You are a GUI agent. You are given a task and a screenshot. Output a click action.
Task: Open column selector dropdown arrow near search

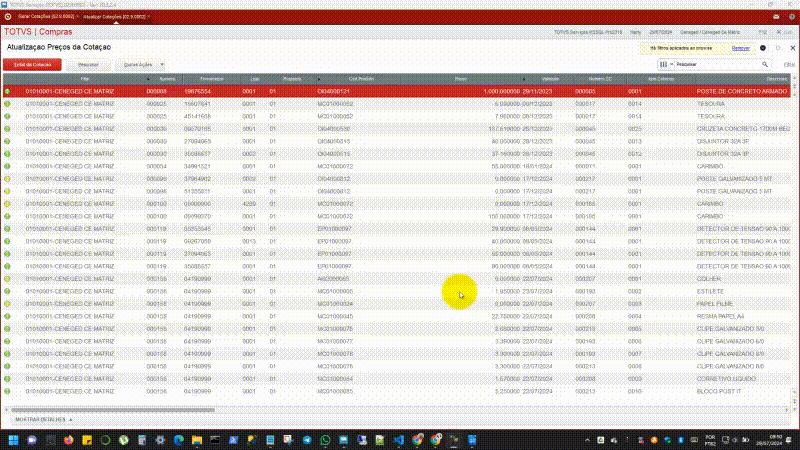pyautogui.click(x=672, y=63)
